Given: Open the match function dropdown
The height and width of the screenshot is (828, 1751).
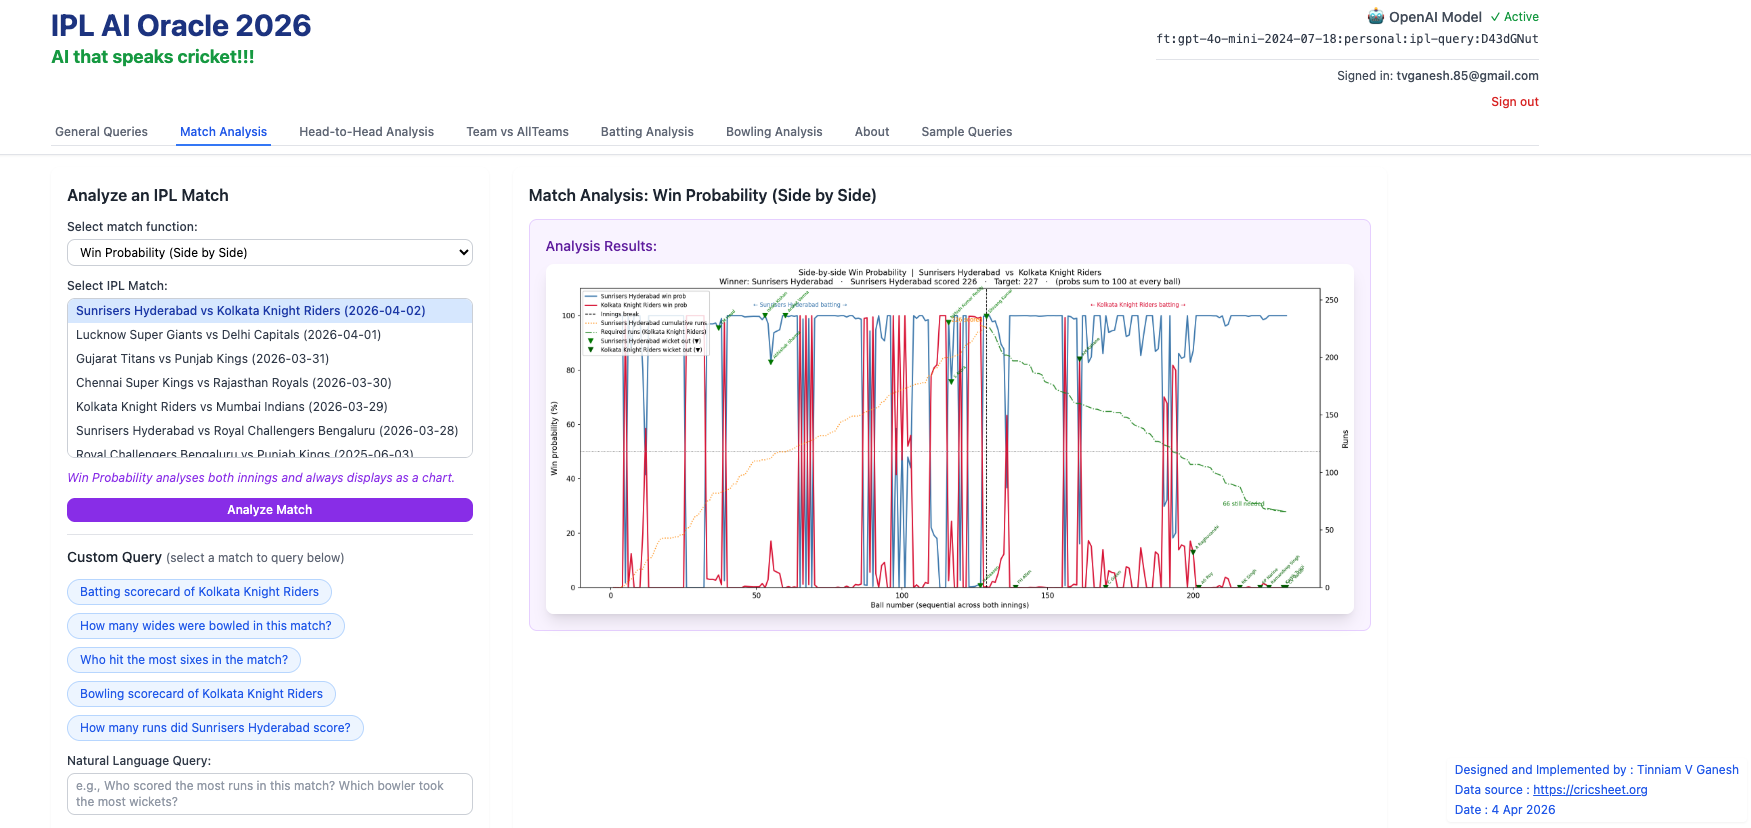Looking at the screenshot, I should pyautogui.click(x=269, y=253).
